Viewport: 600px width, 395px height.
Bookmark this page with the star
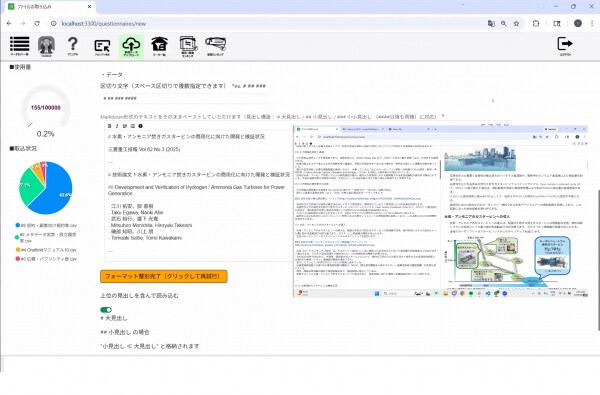(516, 23)
